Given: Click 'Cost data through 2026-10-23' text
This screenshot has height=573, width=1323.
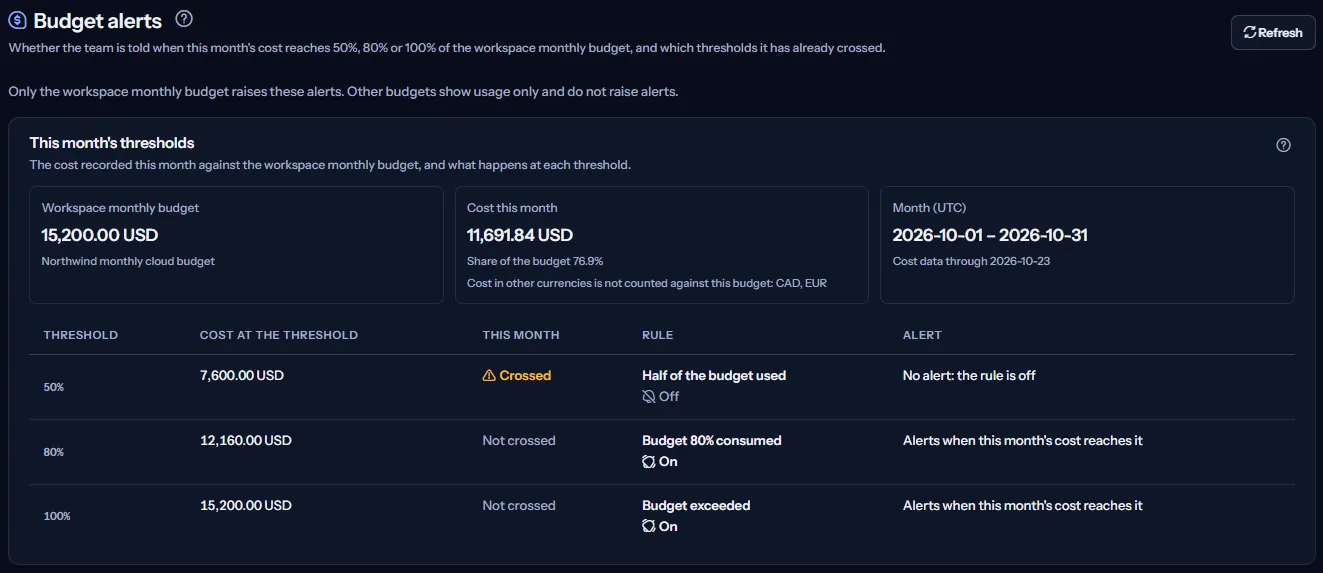Looking at the screenshot, I should [x=971, y=261].
